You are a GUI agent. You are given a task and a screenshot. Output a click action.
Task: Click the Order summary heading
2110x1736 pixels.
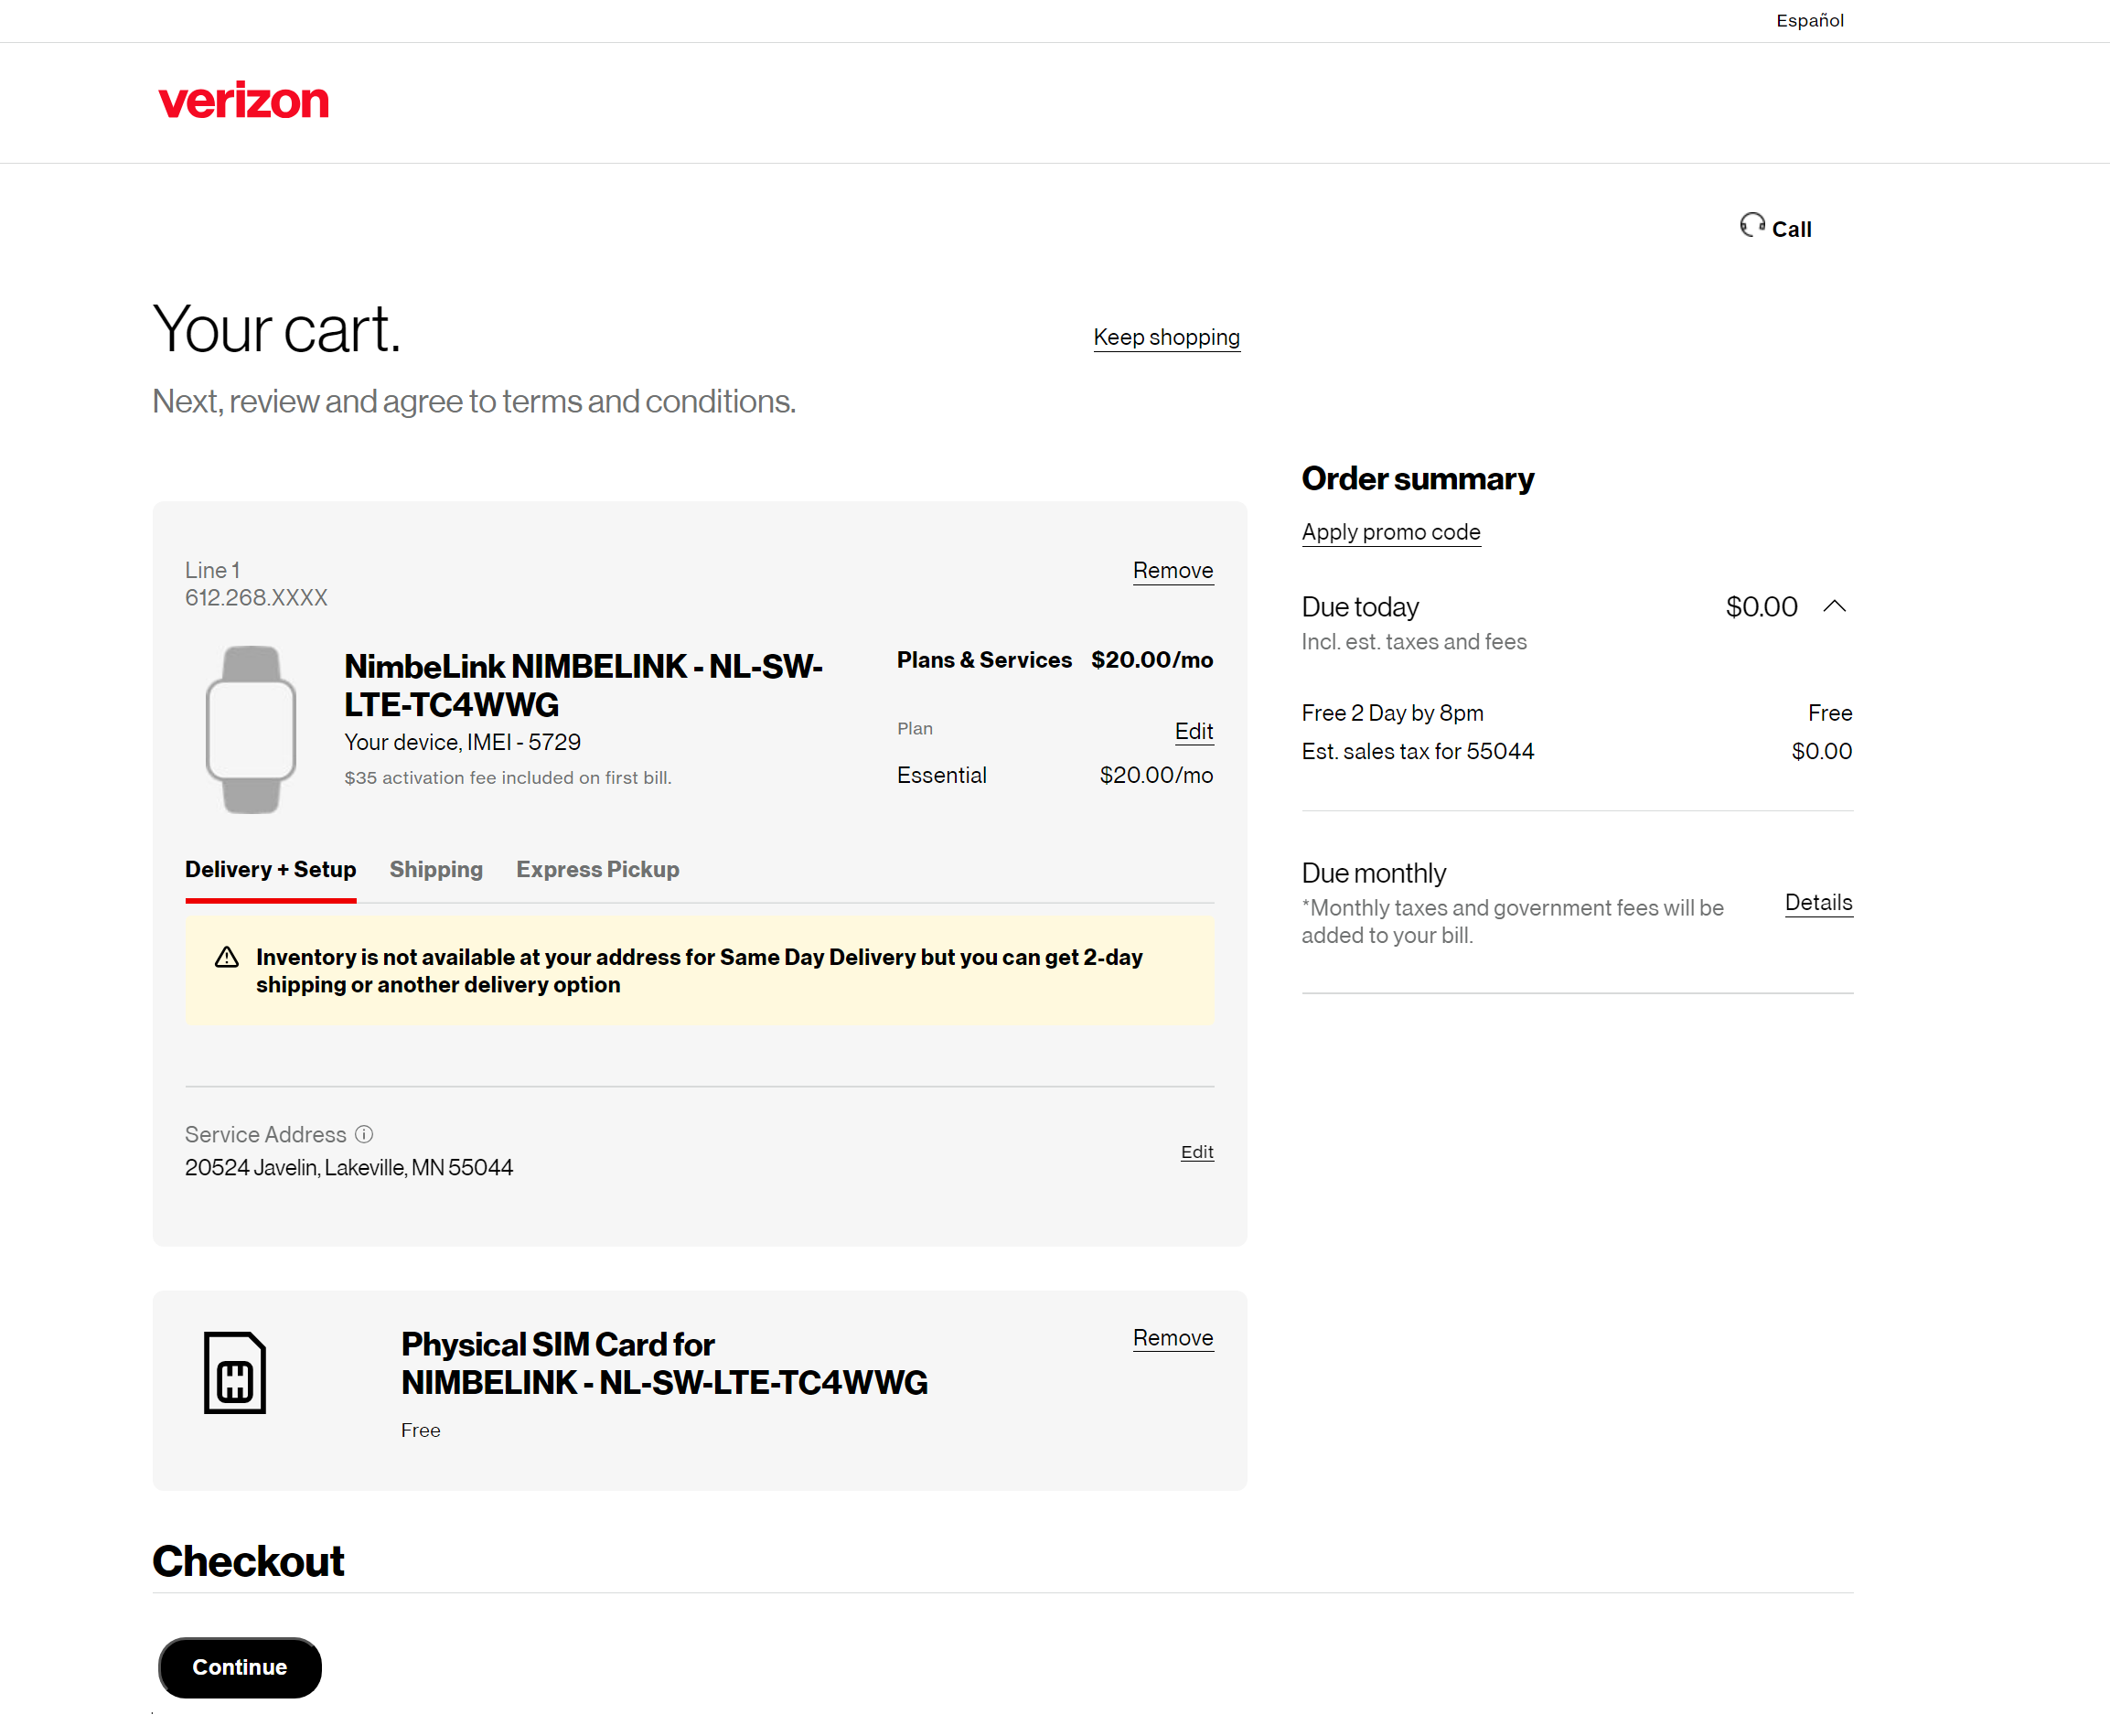(x=1418, y=479)
